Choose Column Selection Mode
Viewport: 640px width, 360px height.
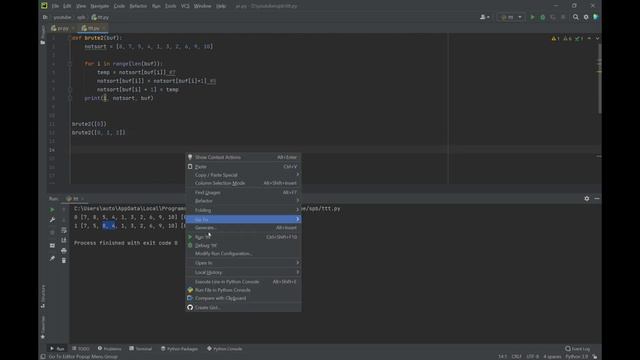[x=243, y=183]
